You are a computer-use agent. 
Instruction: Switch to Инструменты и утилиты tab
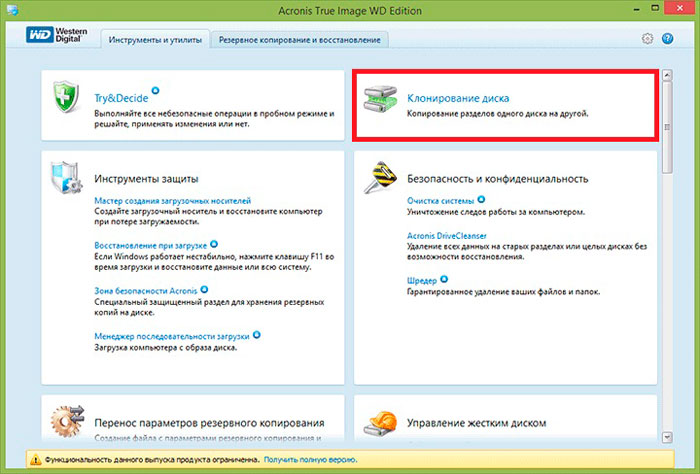[155, 40]
